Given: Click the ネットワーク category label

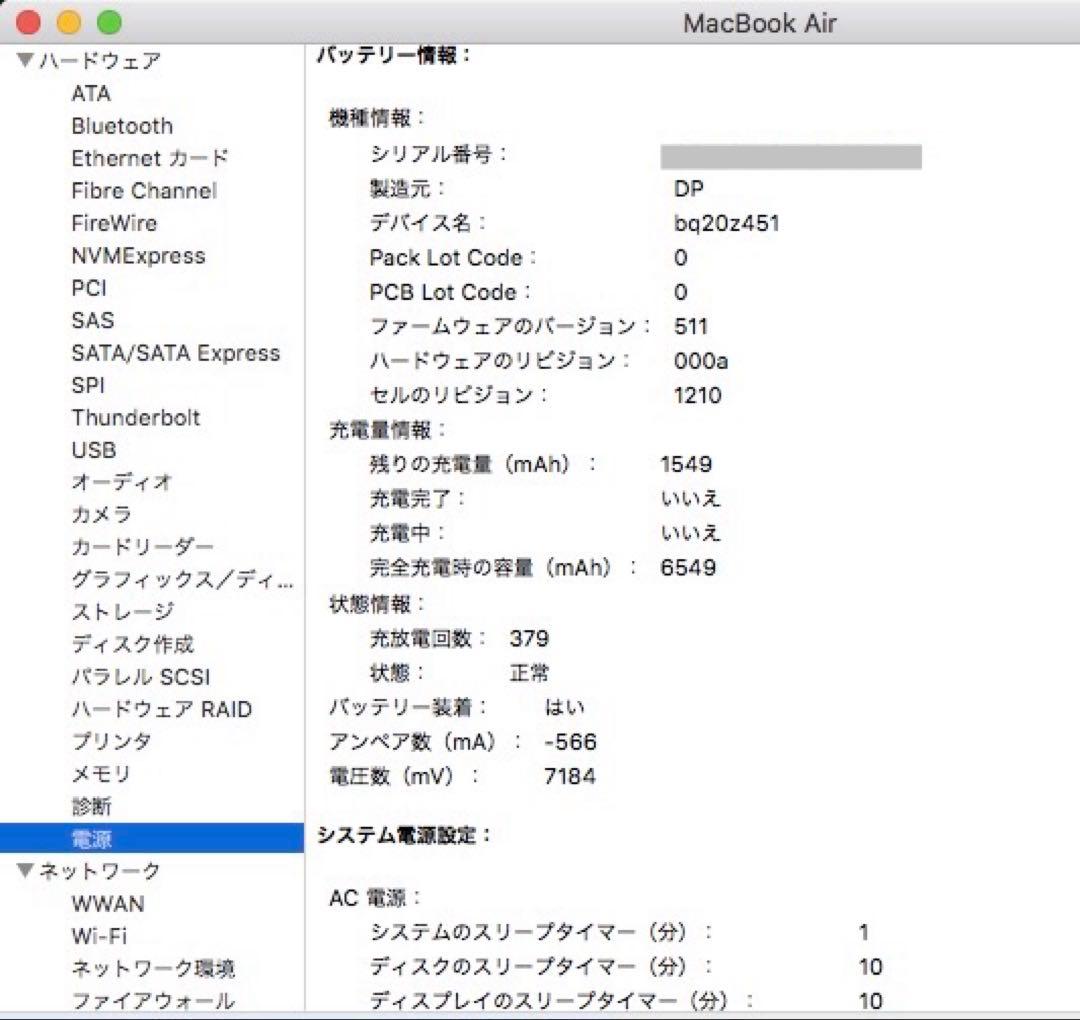Looking at the screenshot, I should pyautogui.click(x=100, y=871).
